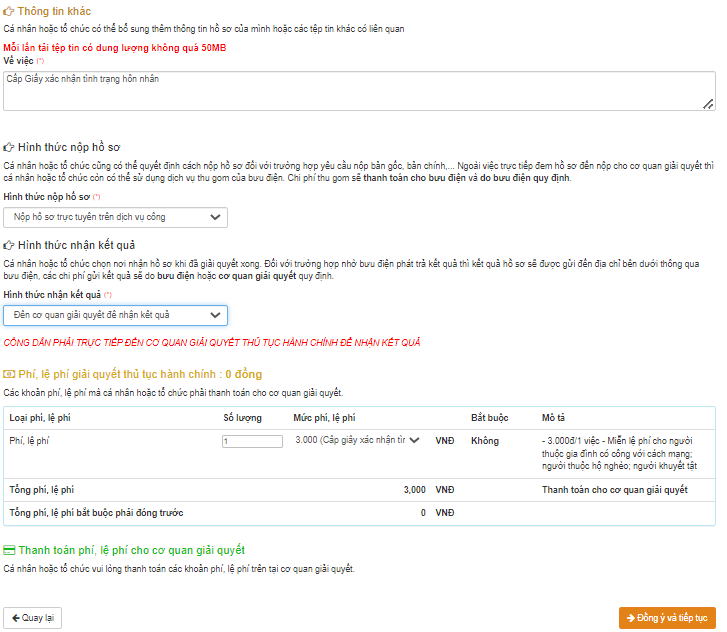Click the hand icon beside Hình thức nộp hồ sơ heading

click(9, 146)
